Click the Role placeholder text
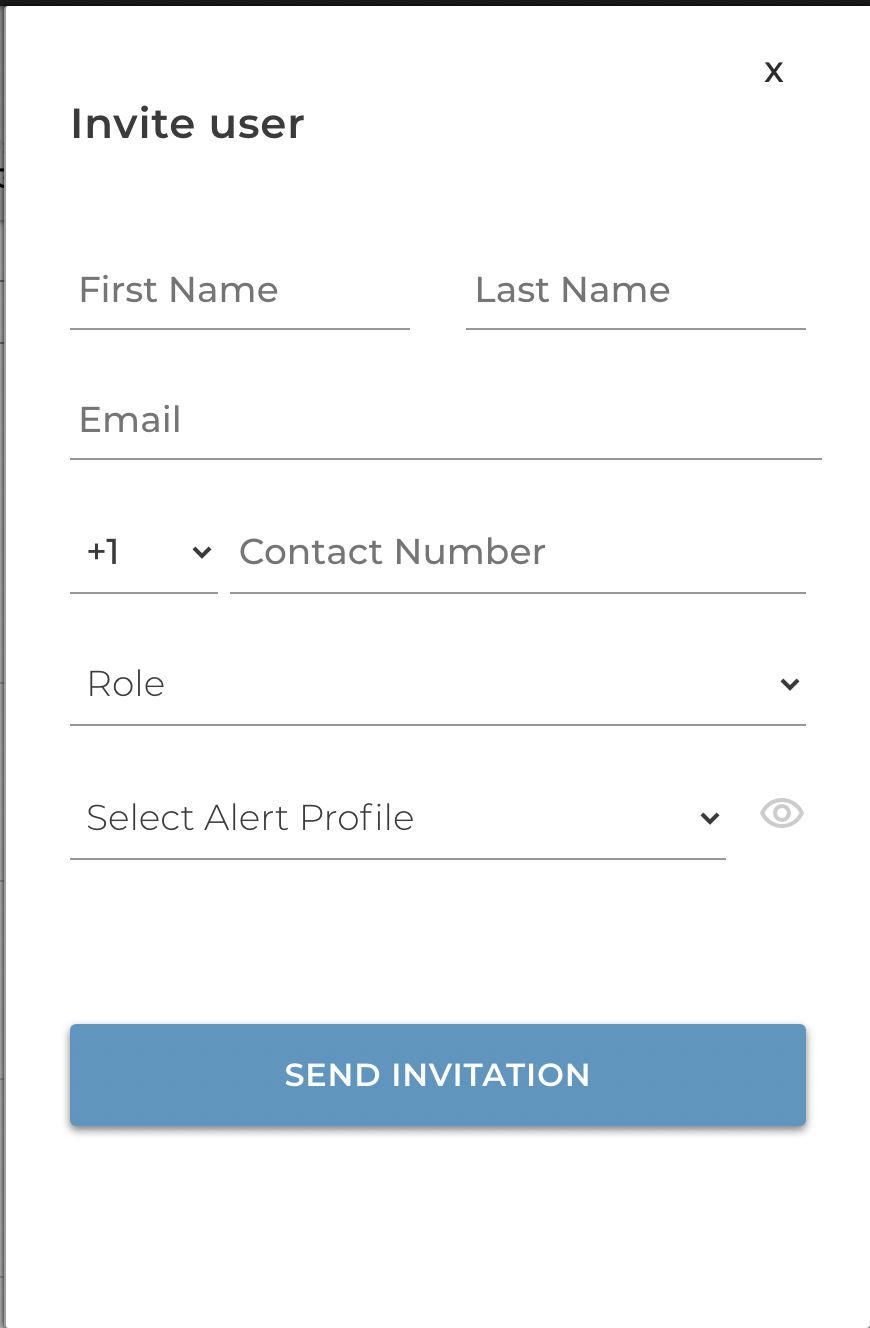Screen dimensions: 870x1328 tap(126, 684)
